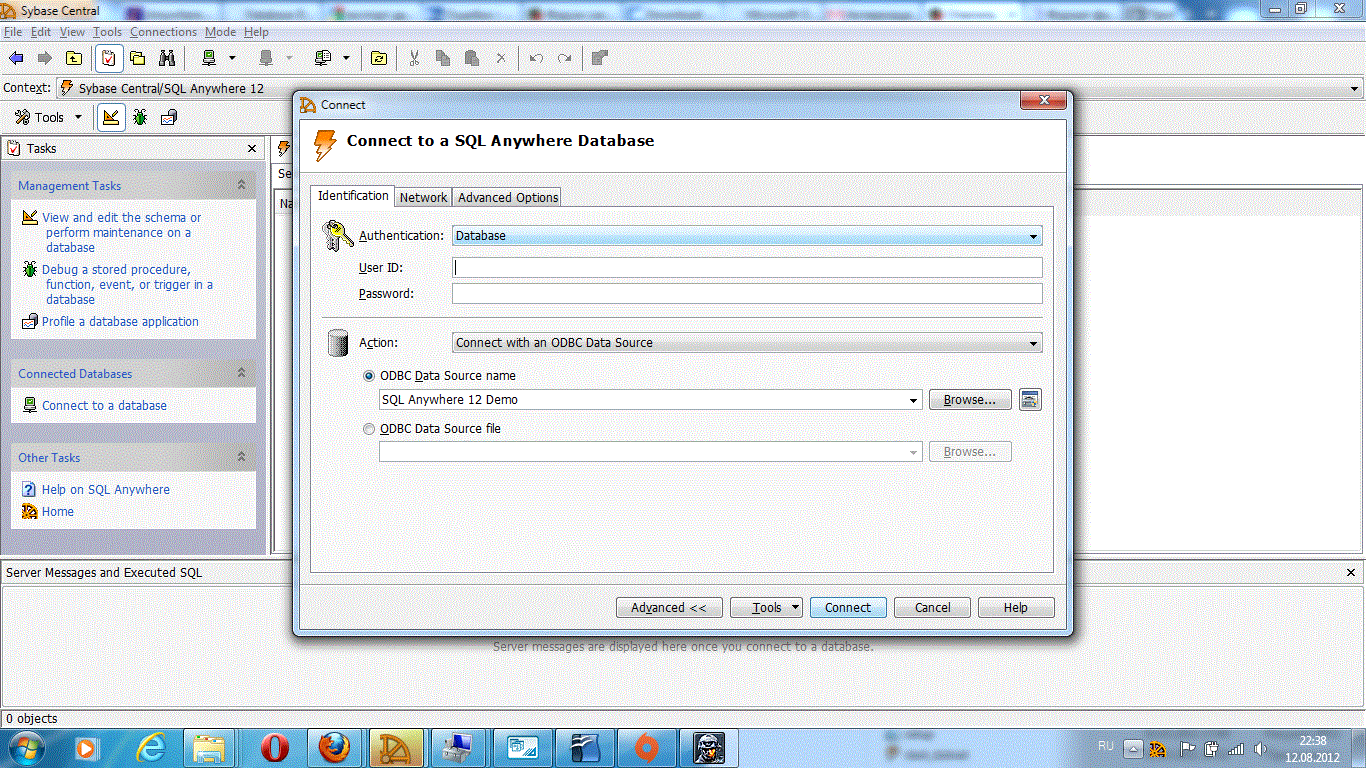Open the Tools dropdown in mode toolbar
This screenshot has height=768, width=1366.
pos(49,117)
